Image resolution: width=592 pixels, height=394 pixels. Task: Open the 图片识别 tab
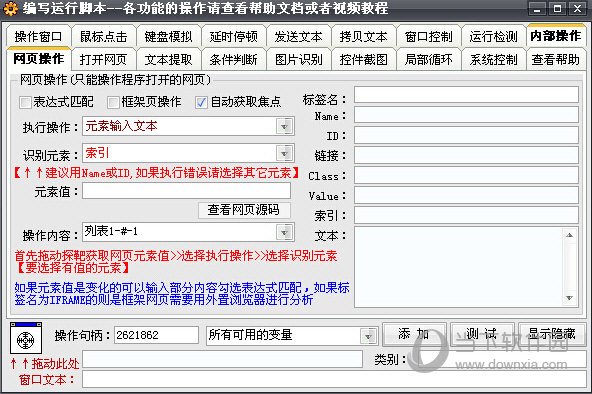[x=298, y=60]
